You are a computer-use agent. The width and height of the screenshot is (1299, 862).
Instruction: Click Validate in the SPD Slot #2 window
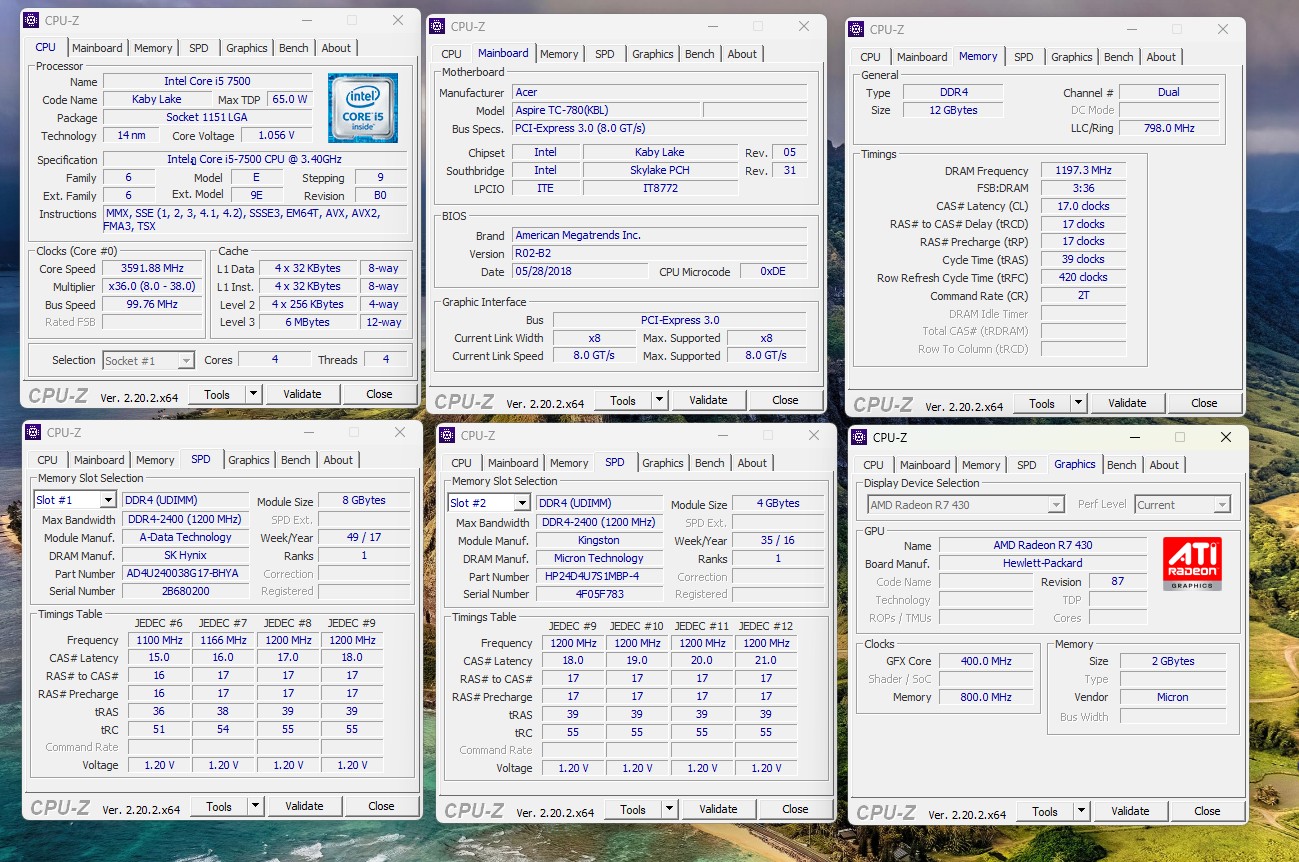click(x=718, y=809)
